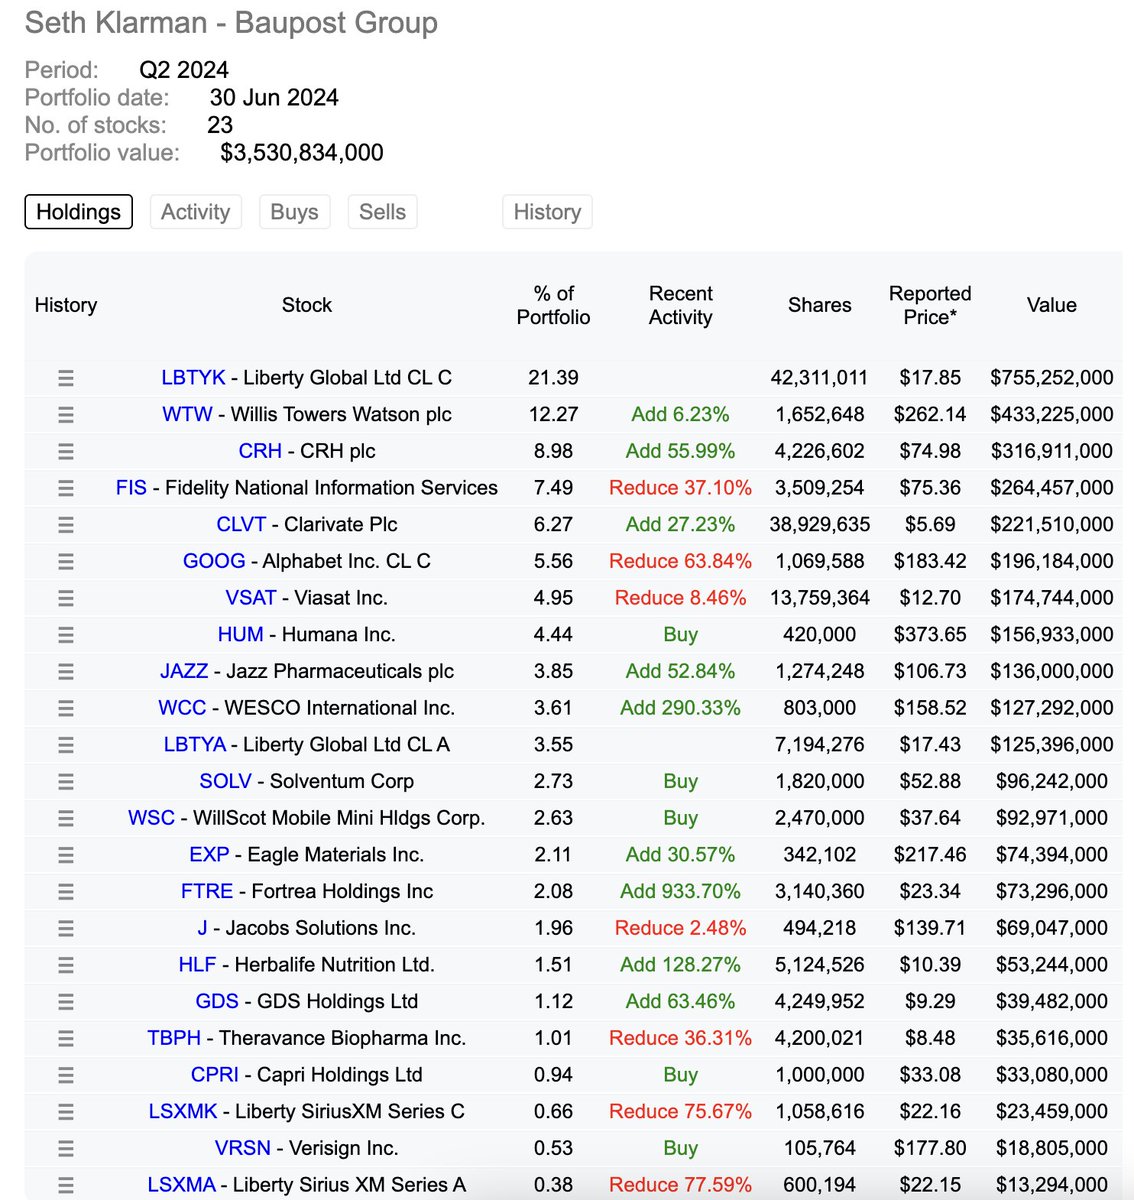The width and height of the screenshot is (1134, 1200).
Task: Open history icon for Jacobs Solutions row
Action: [66, 928]
